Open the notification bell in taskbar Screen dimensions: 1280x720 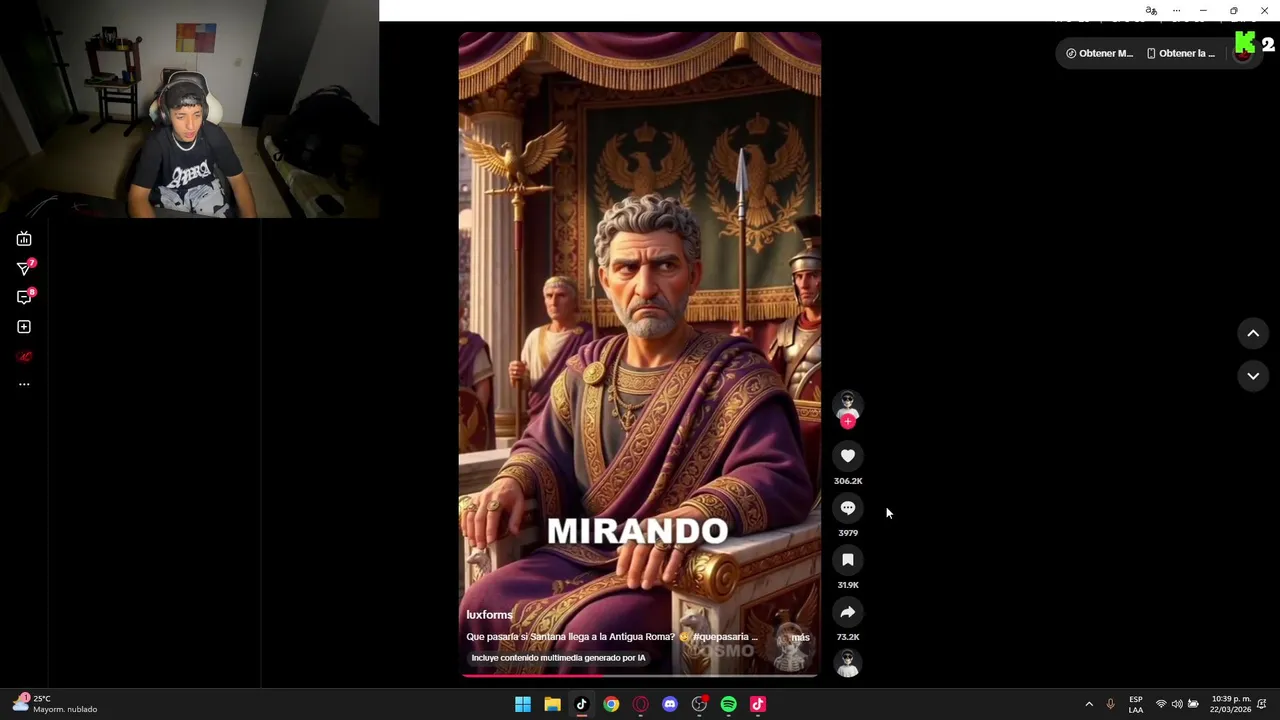pyautogui.click(x=1262, y=704)
